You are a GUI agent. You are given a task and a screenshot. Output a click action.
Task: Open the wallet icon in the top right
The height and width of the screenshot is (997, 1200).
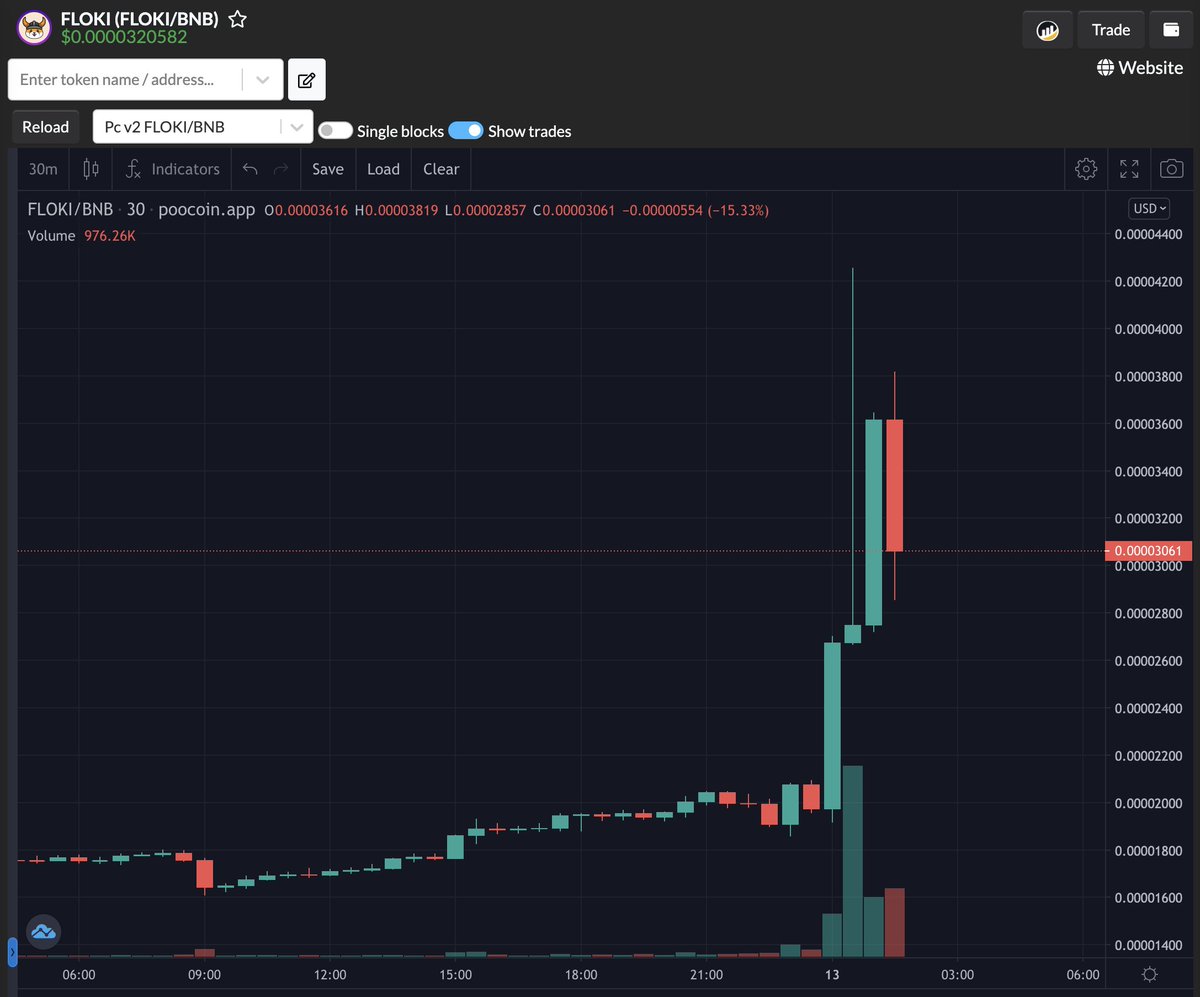pyautogui.click(x=1171, y=29)
